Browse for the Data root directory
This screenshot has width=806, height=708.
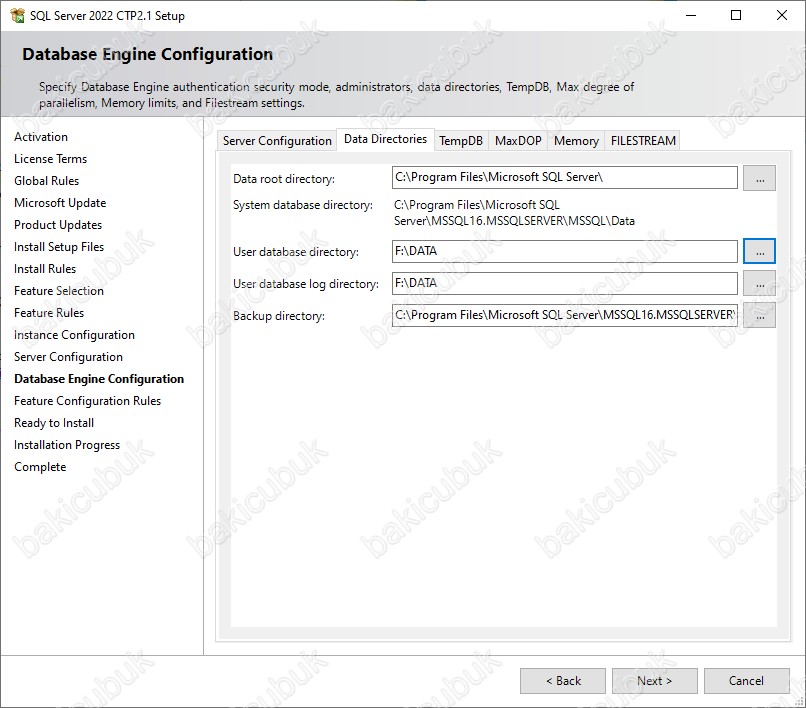(759, 178)
